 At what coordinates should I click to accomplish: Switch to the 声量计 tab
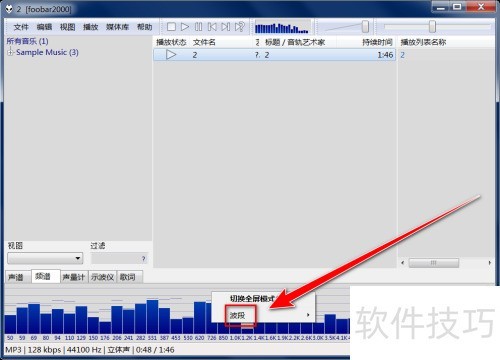click(74, 277)
